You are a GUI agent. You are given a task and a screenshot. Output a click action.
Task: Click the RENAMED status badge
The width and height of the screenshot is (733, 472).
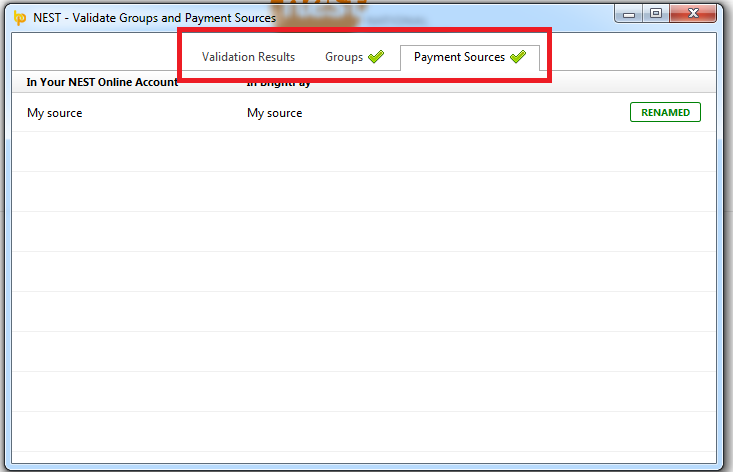665,113
